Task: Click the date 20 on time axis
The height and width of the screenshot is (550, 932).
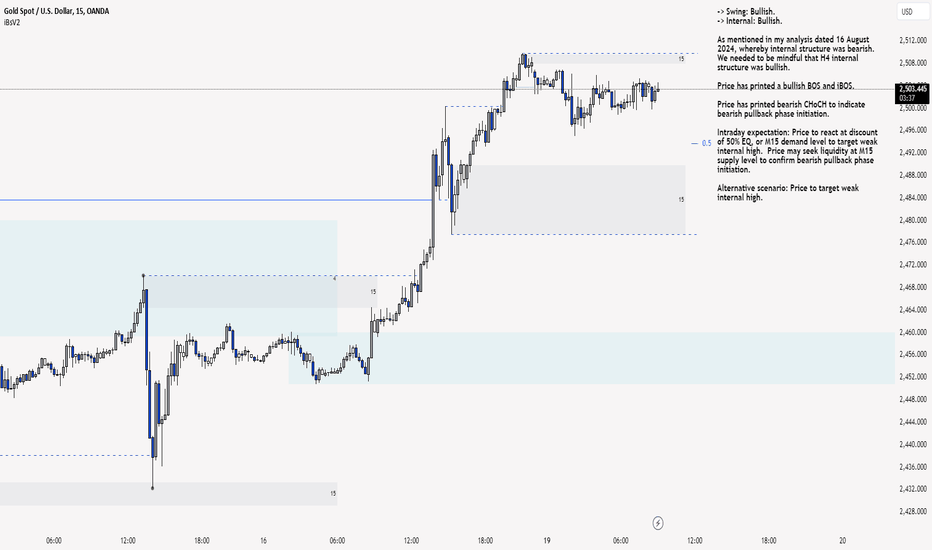Action: [842, 540]
